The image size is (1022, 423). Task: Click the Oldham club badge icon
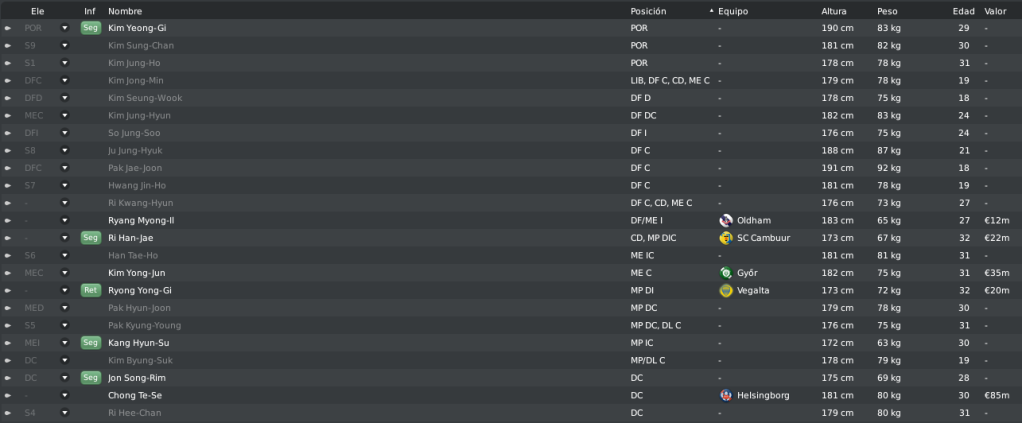725,220
